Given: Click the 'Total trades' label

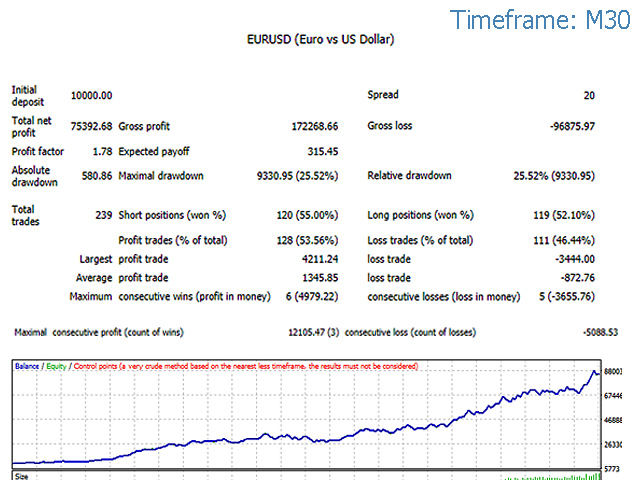Looking at the screenshot, I should tap(25, 216).
